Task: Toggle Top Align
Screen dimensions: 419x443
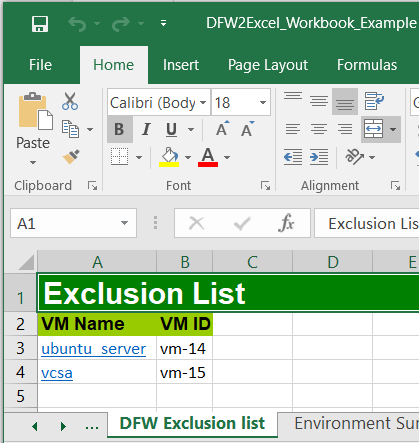Action: (293, 97)
